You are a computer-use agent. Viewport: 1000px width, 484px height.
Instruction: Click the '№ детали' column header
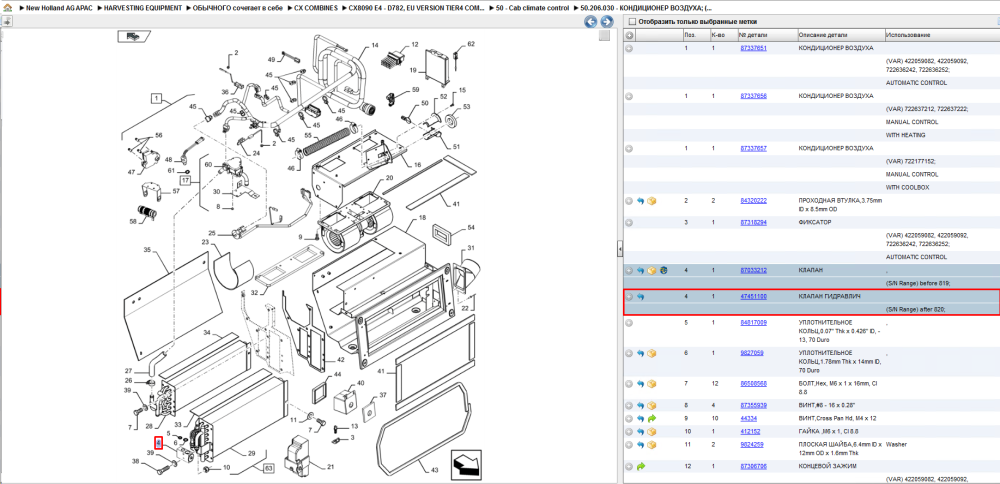point(767,35)
